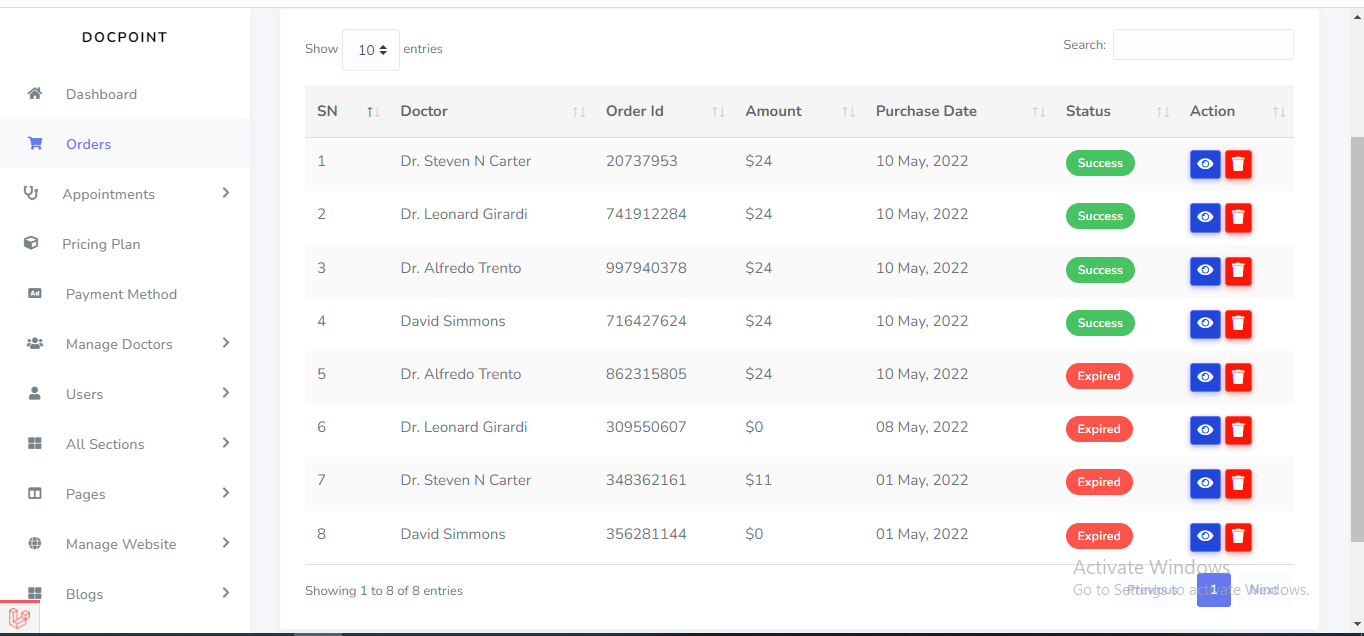The width and height of the screenshot is (1364, 636).
Task: Open the show entries count dropdown
Action: point(371,50)
